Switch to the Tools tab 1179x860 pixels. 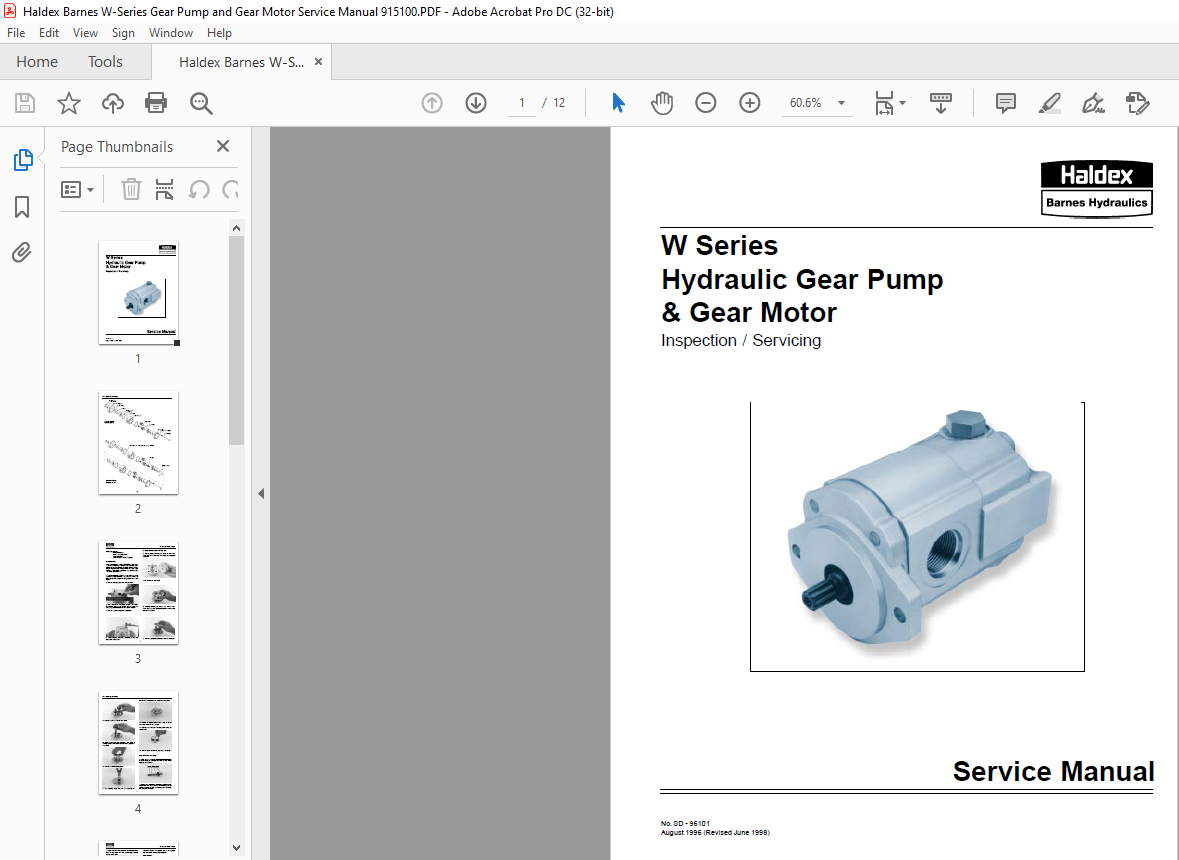coord(105,62)
